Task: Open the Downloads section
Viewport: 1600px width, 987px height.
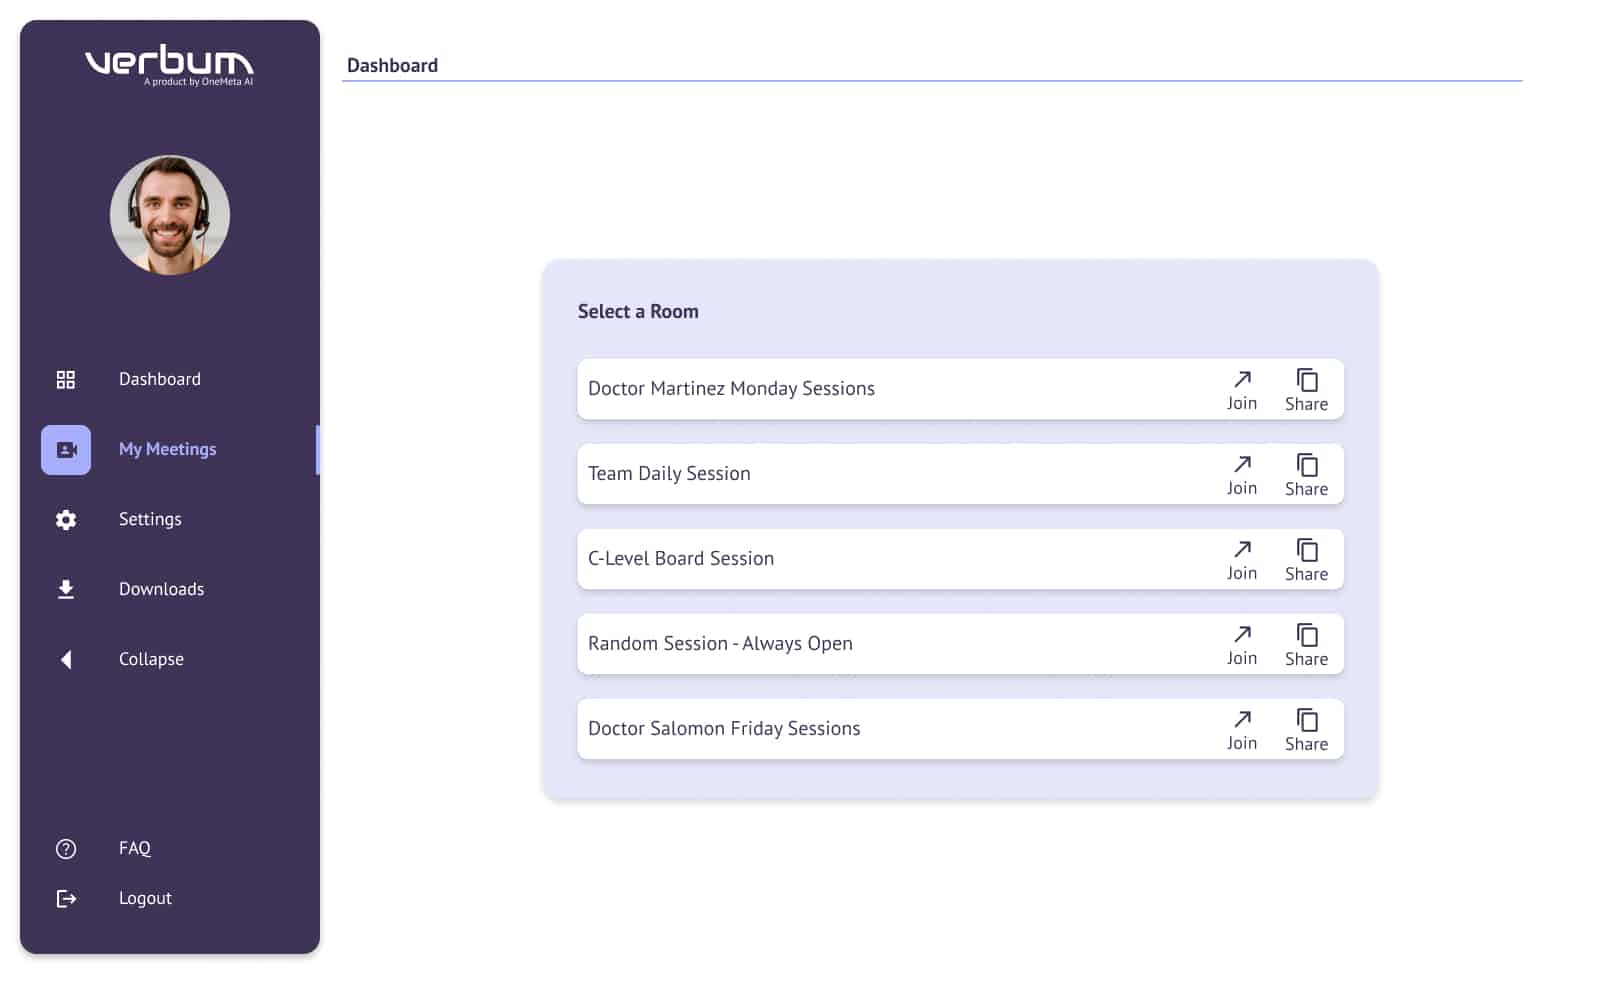Action: coord(161,589)
